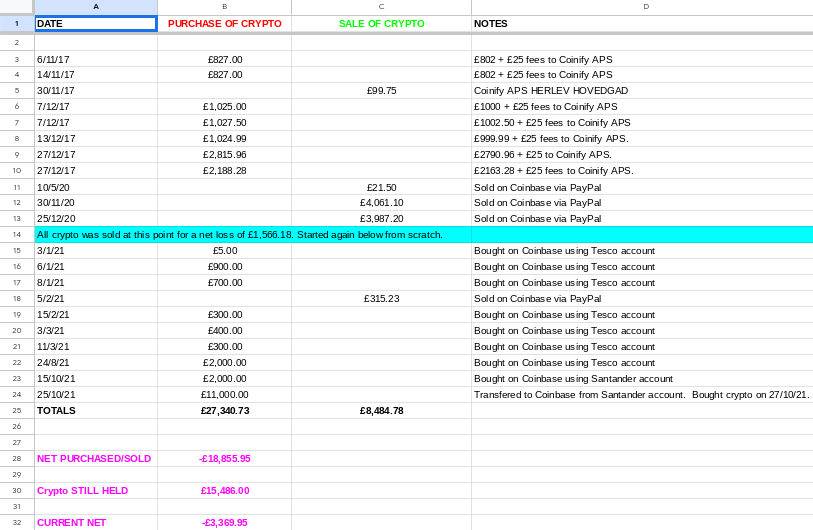Click date cell 11/3/21
The image size is (813, 530).
[x=96, y=346]
